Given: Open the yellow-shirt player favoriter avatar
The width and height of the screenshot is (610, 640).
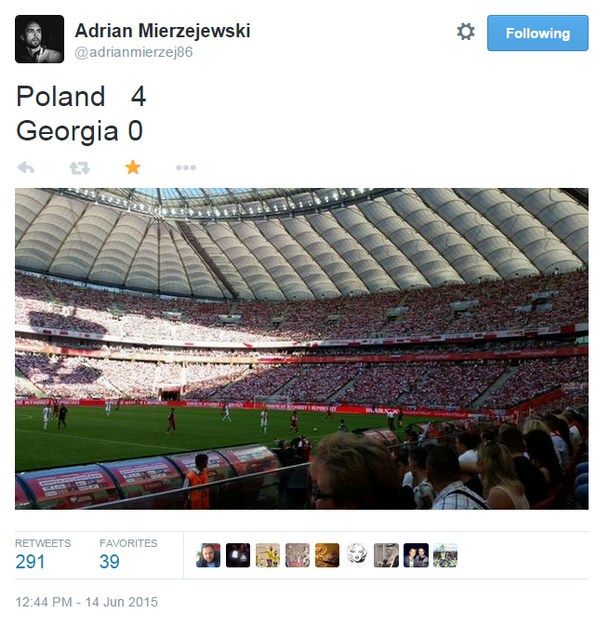Looking at the screenshot, I should (x=268, y=555).
